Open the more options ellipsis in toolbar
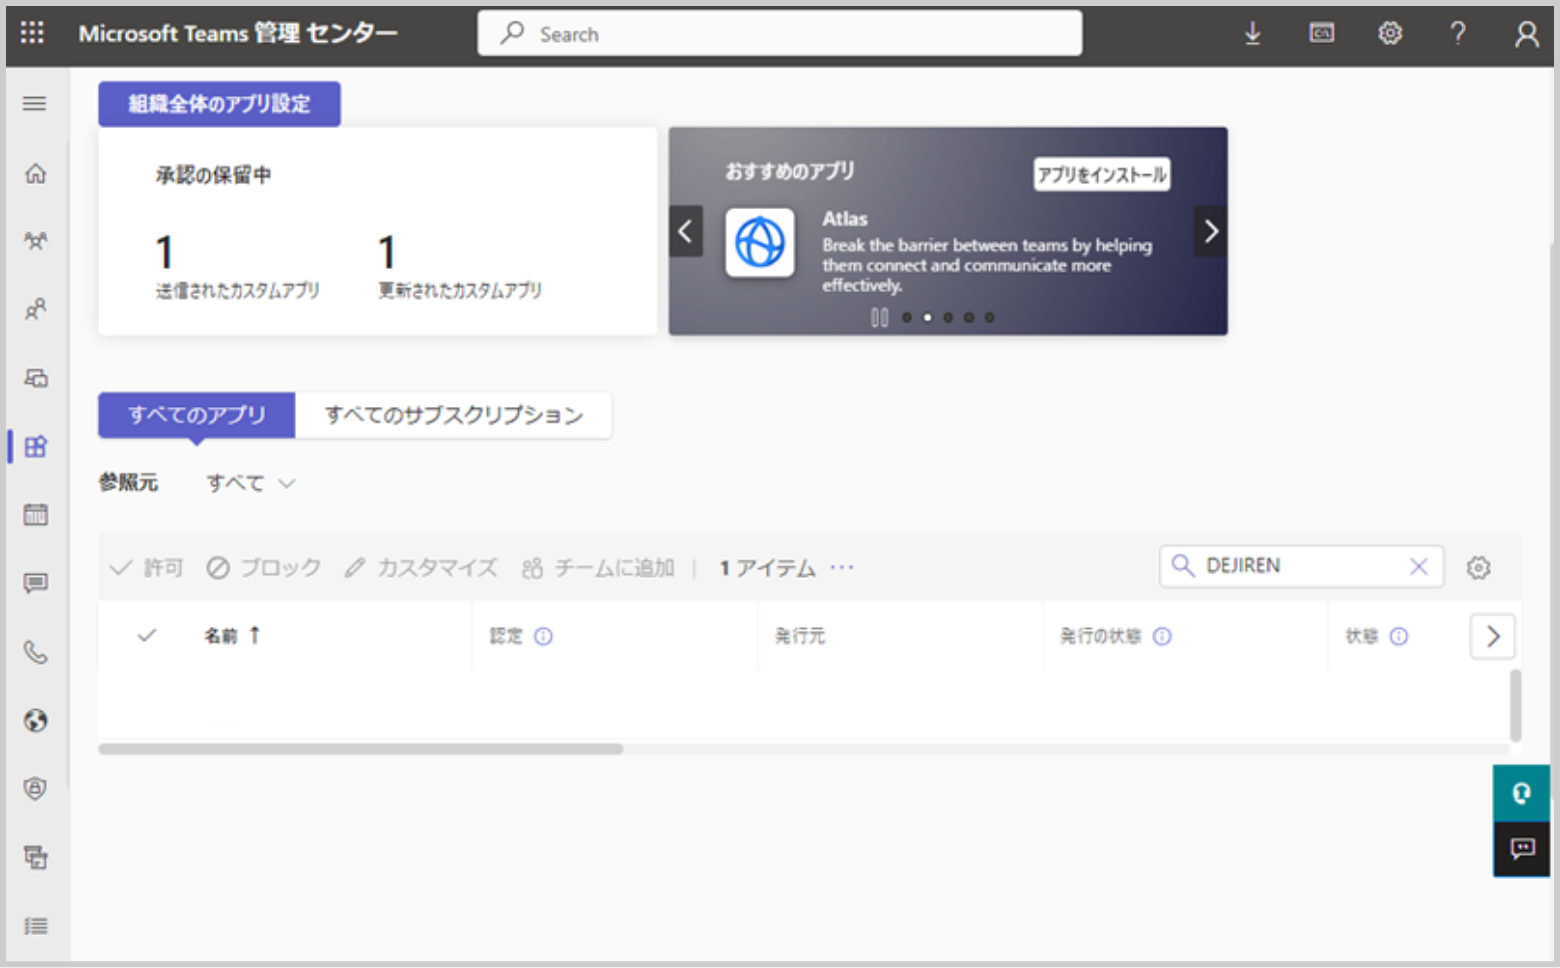The height and width of the screenshot is (968, 1560). [x=842, y=568]
